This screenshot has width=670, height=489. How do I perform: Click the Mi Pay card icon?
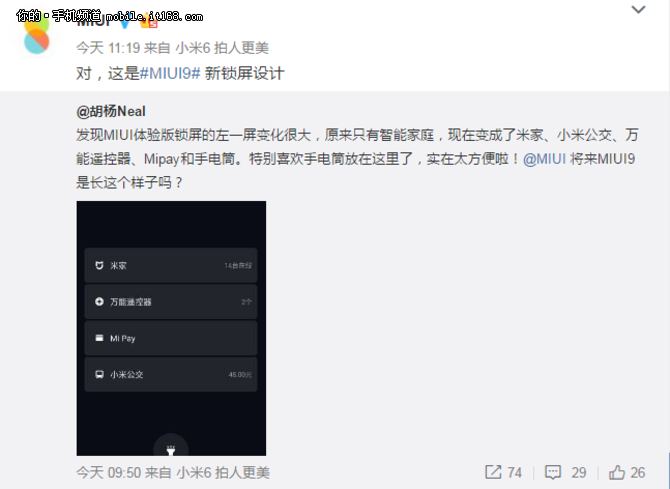coord(99,338)
